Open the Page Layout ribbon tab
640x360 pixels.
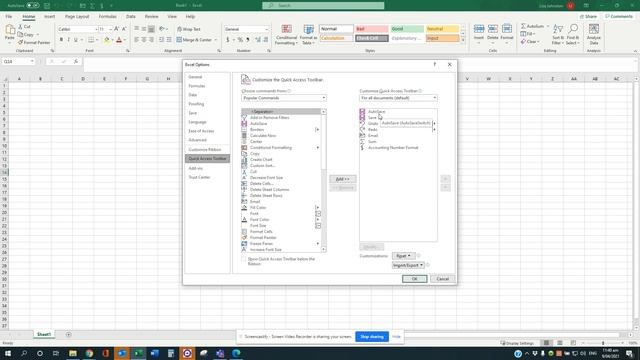tap(77, 16)
